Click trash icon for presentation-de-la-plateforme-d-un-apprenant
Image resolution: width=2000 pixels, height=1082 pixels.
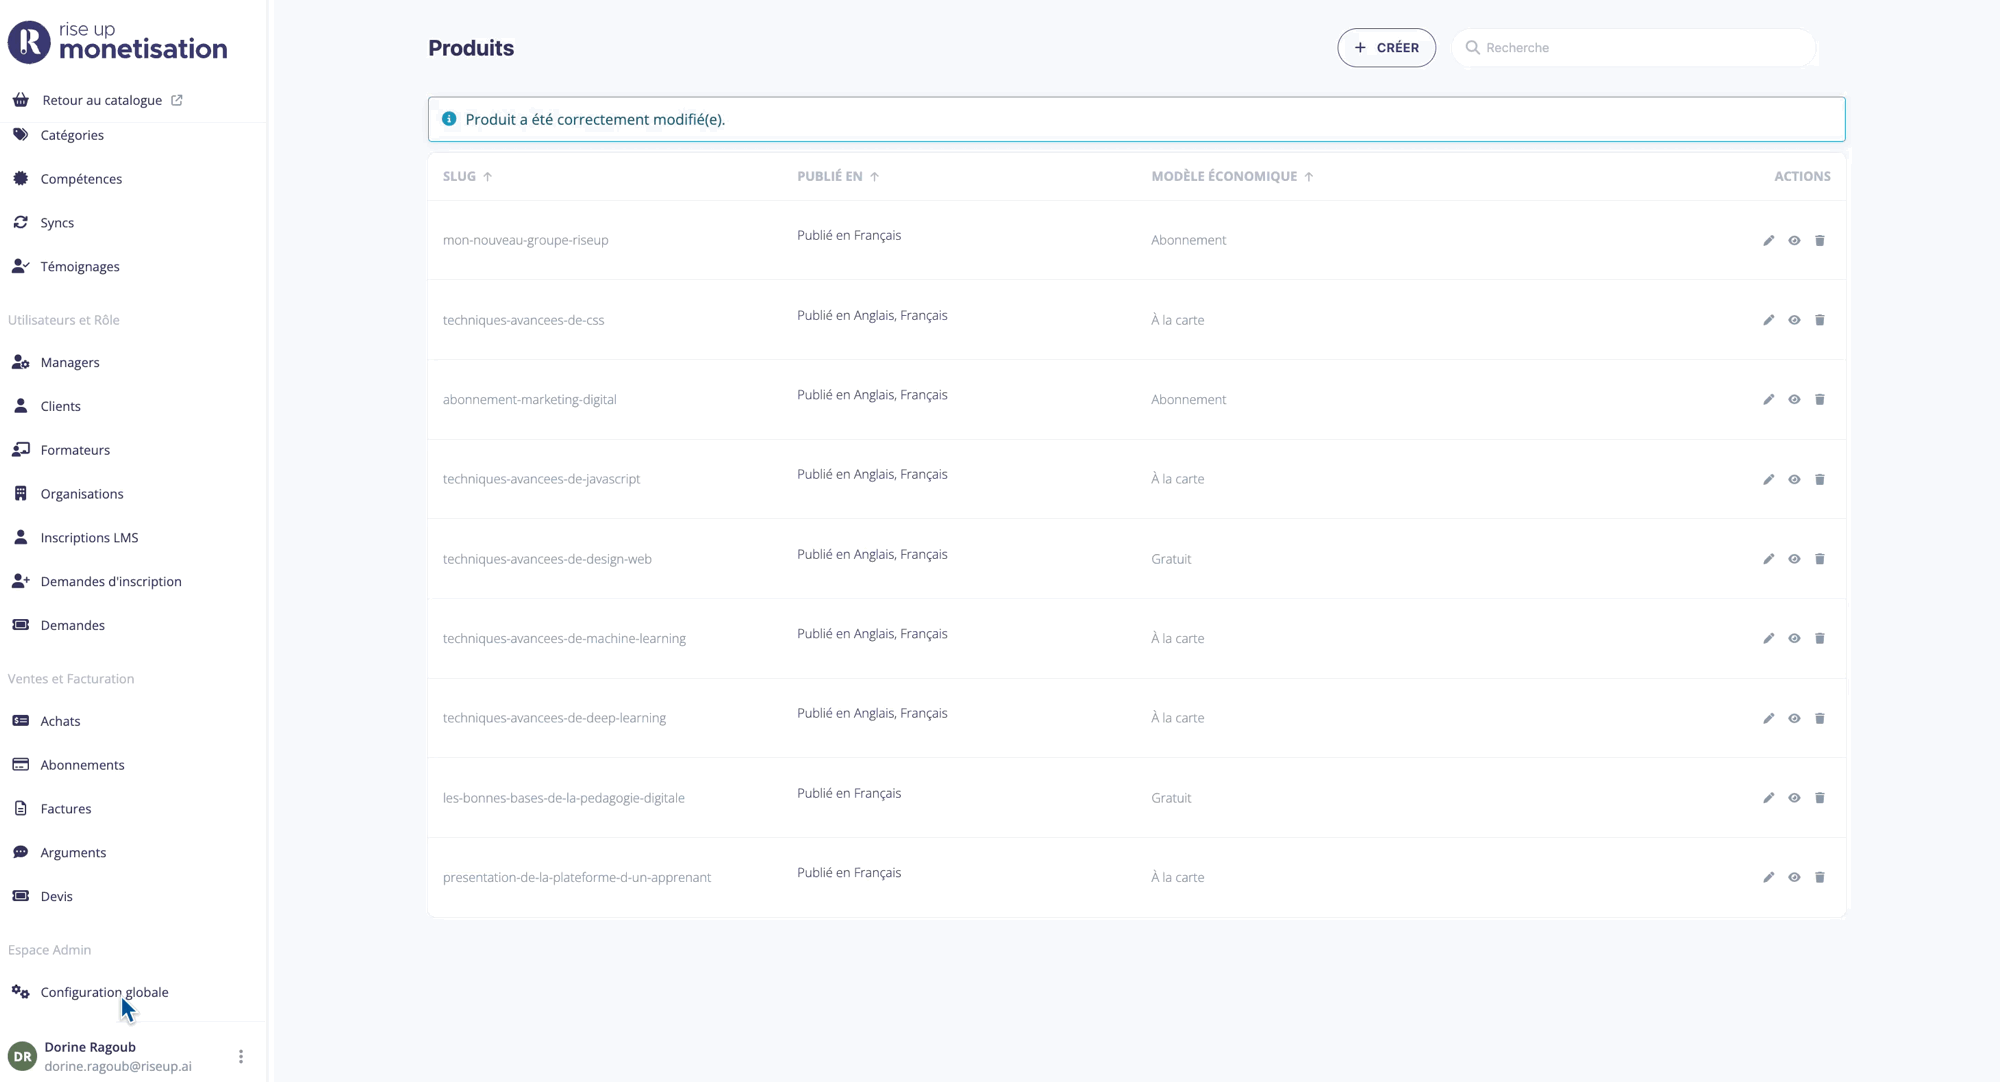coord(1819,877)
